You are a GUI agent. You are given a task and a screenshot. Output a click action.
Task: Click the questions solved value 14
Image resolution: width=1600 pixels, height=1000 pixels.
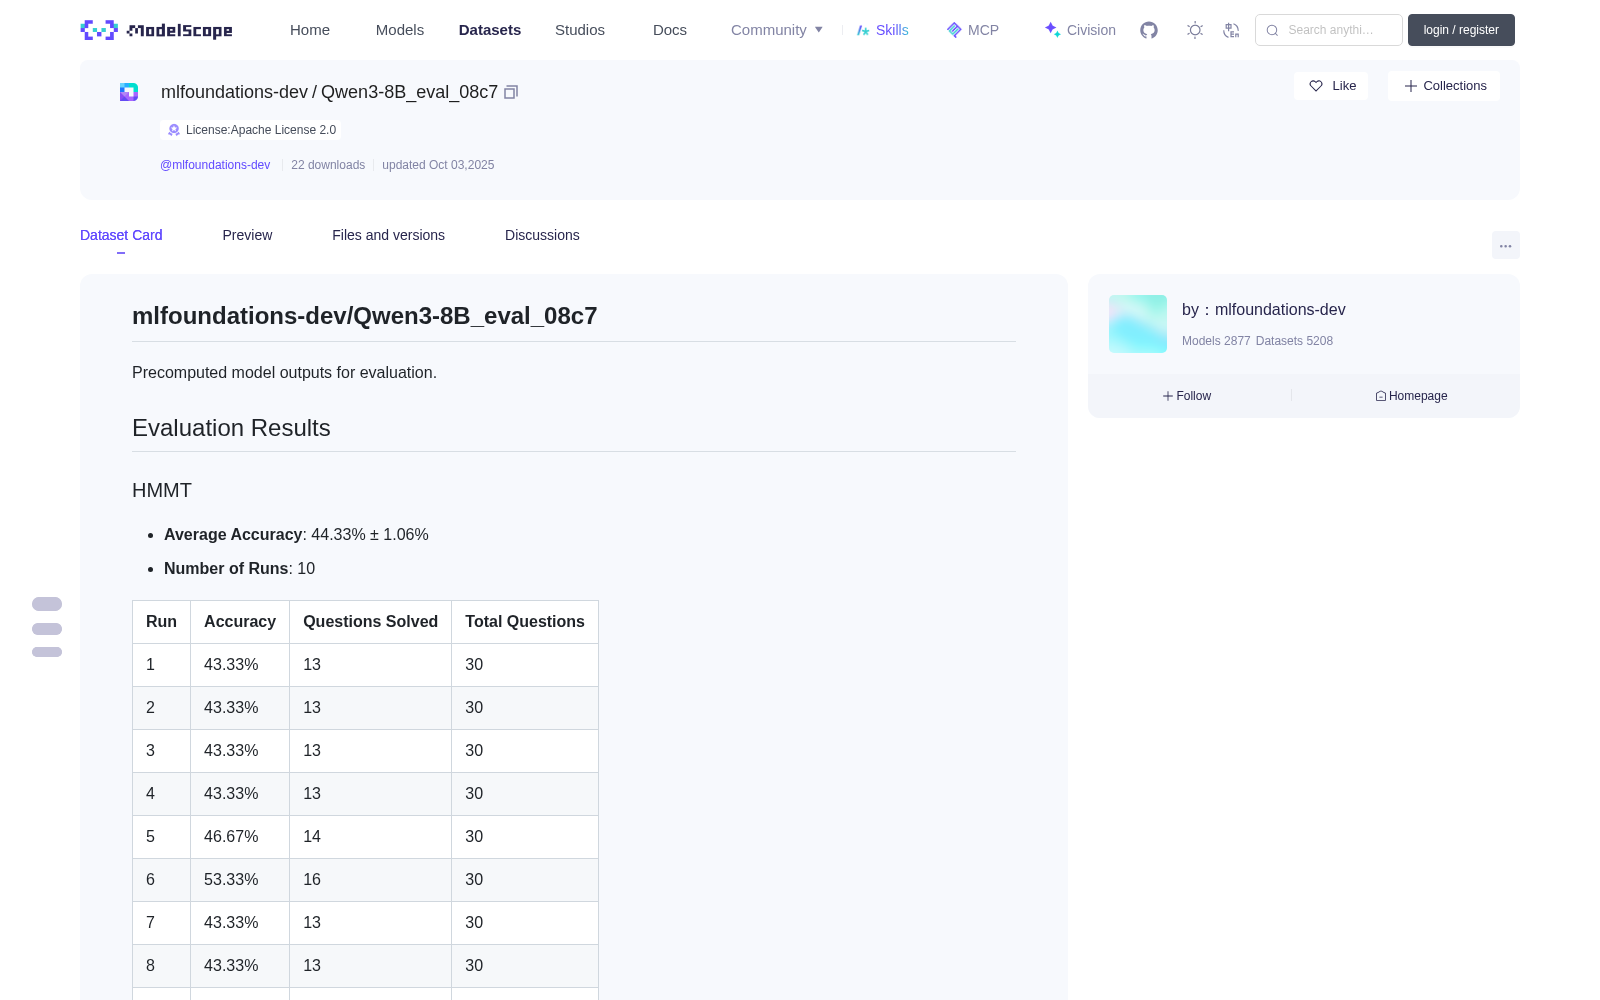click(370, 837)
